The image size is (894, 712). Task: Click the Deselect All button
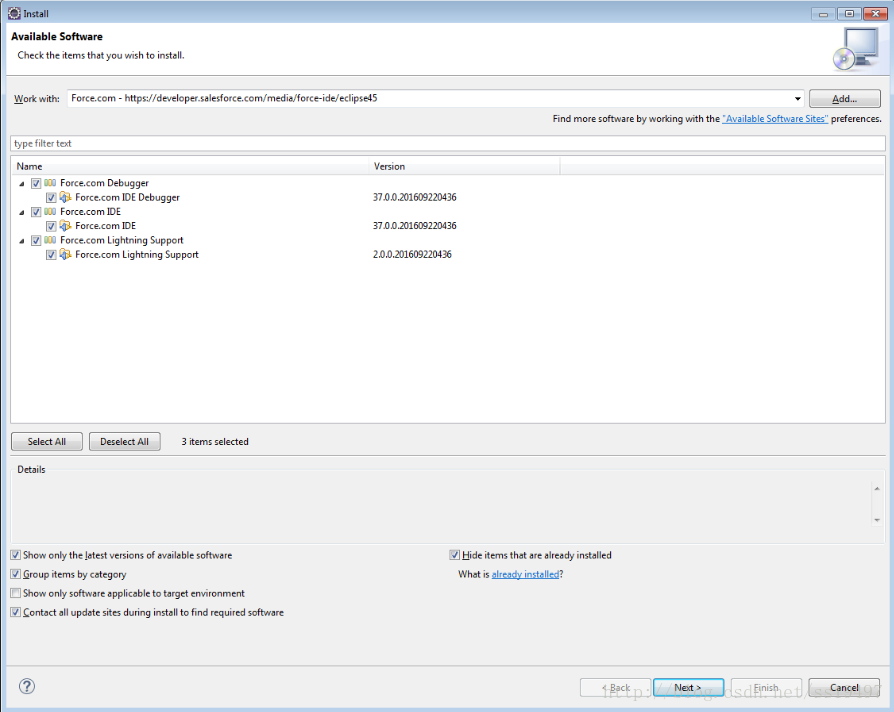point(124,442)
